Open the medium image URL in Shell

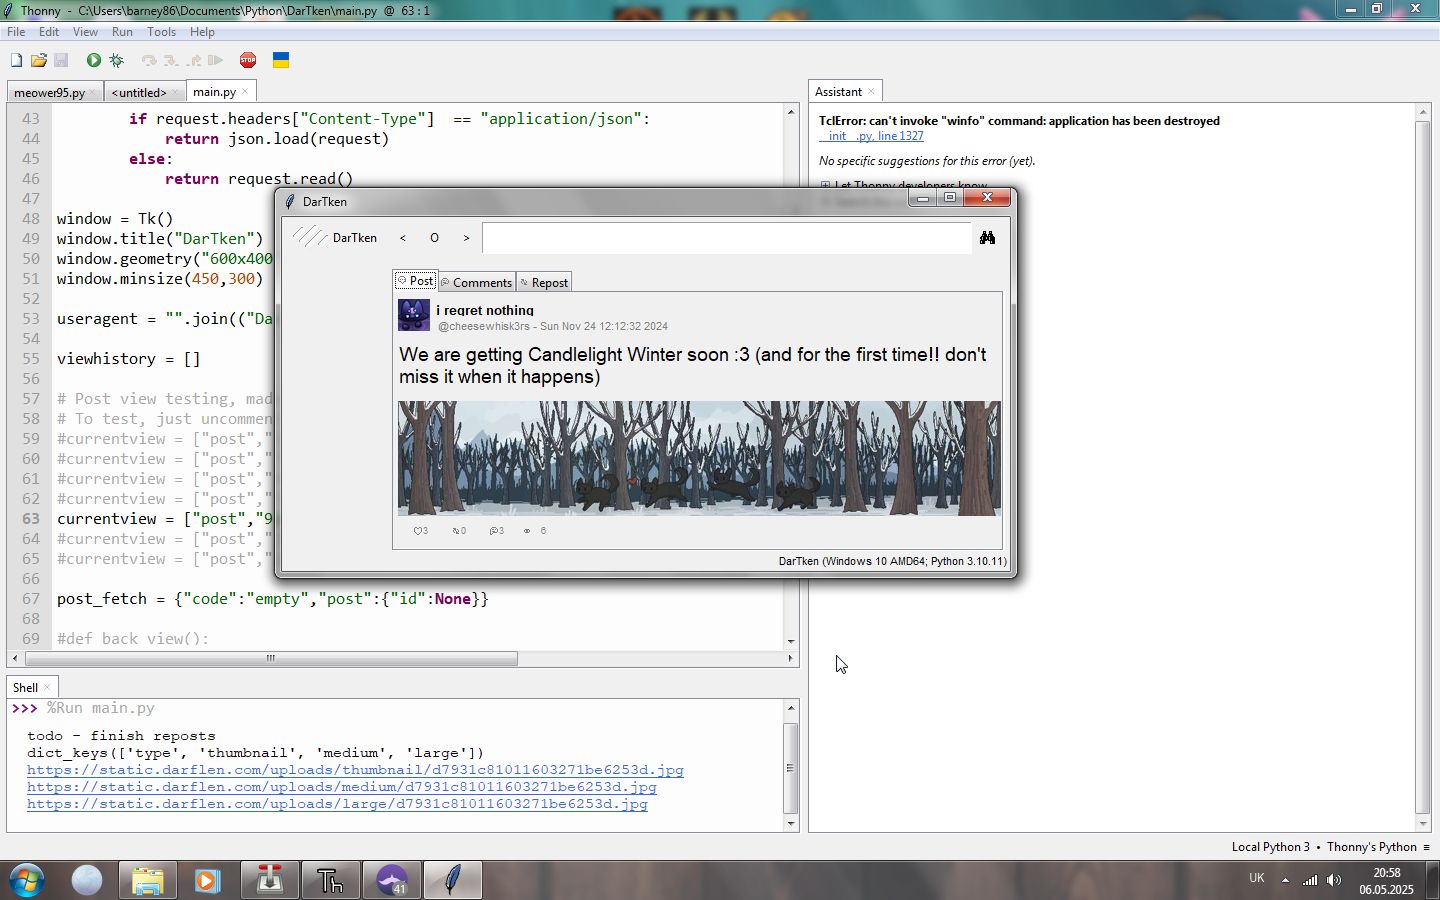tap(342, 787)
